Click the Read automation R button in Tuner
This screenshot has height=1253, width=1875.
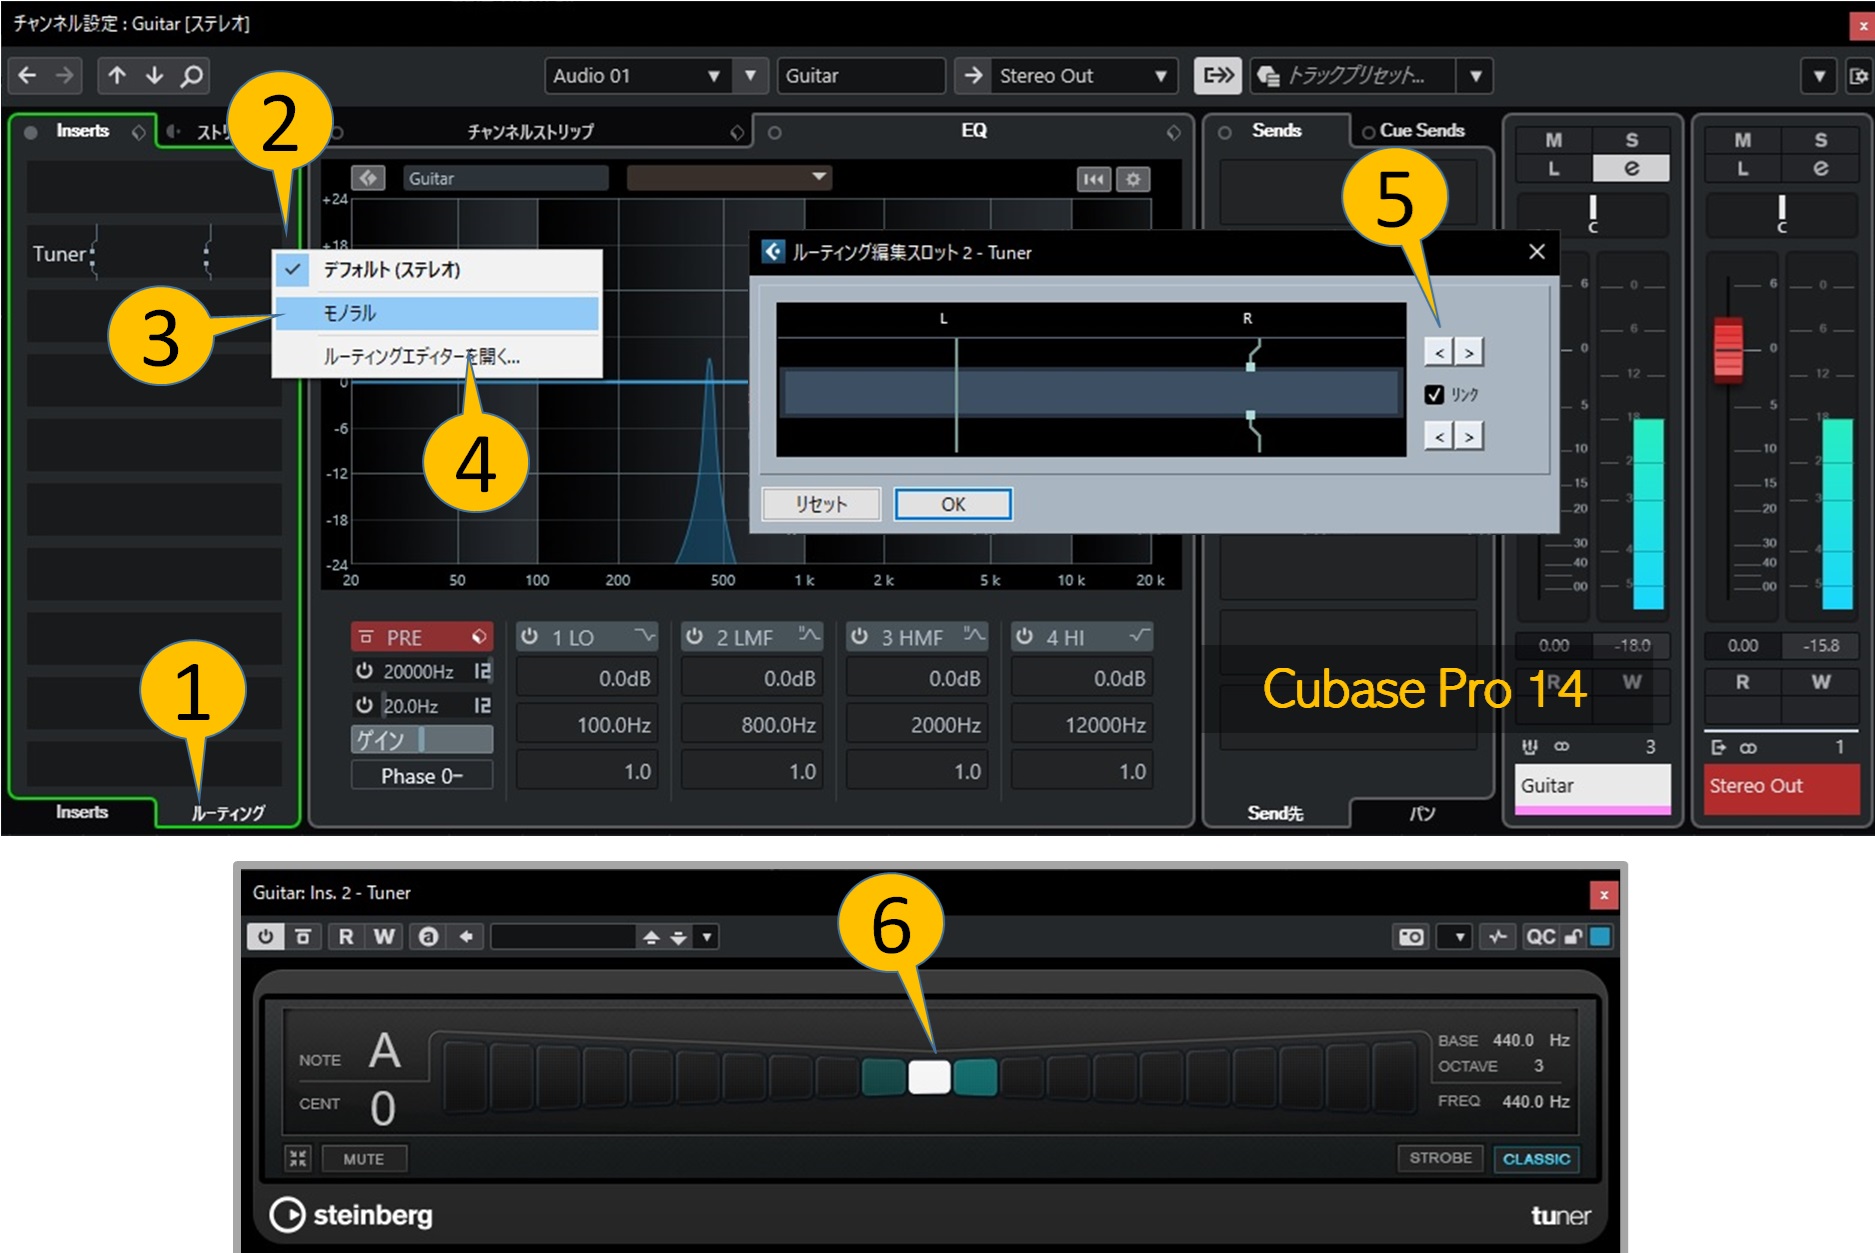coord(346,937)
